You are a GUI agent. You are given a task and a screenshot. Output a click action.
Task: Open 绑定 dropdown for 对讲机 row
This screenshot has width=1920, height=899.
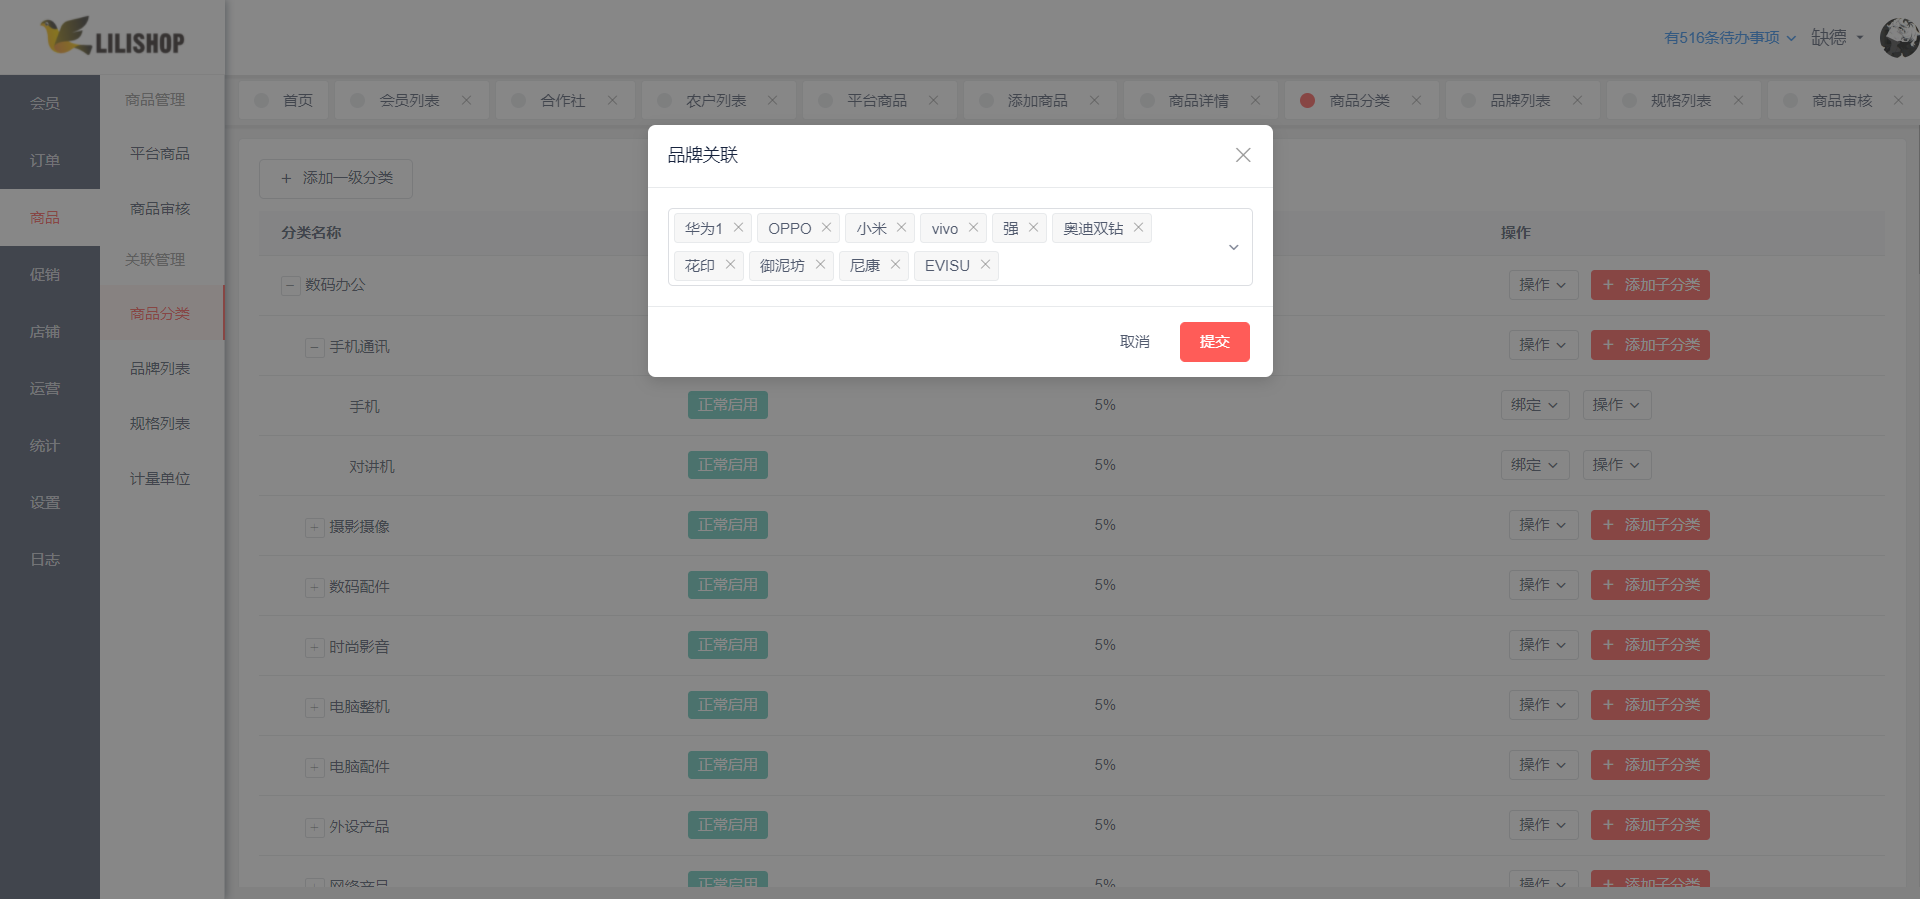click(1535, 465)
